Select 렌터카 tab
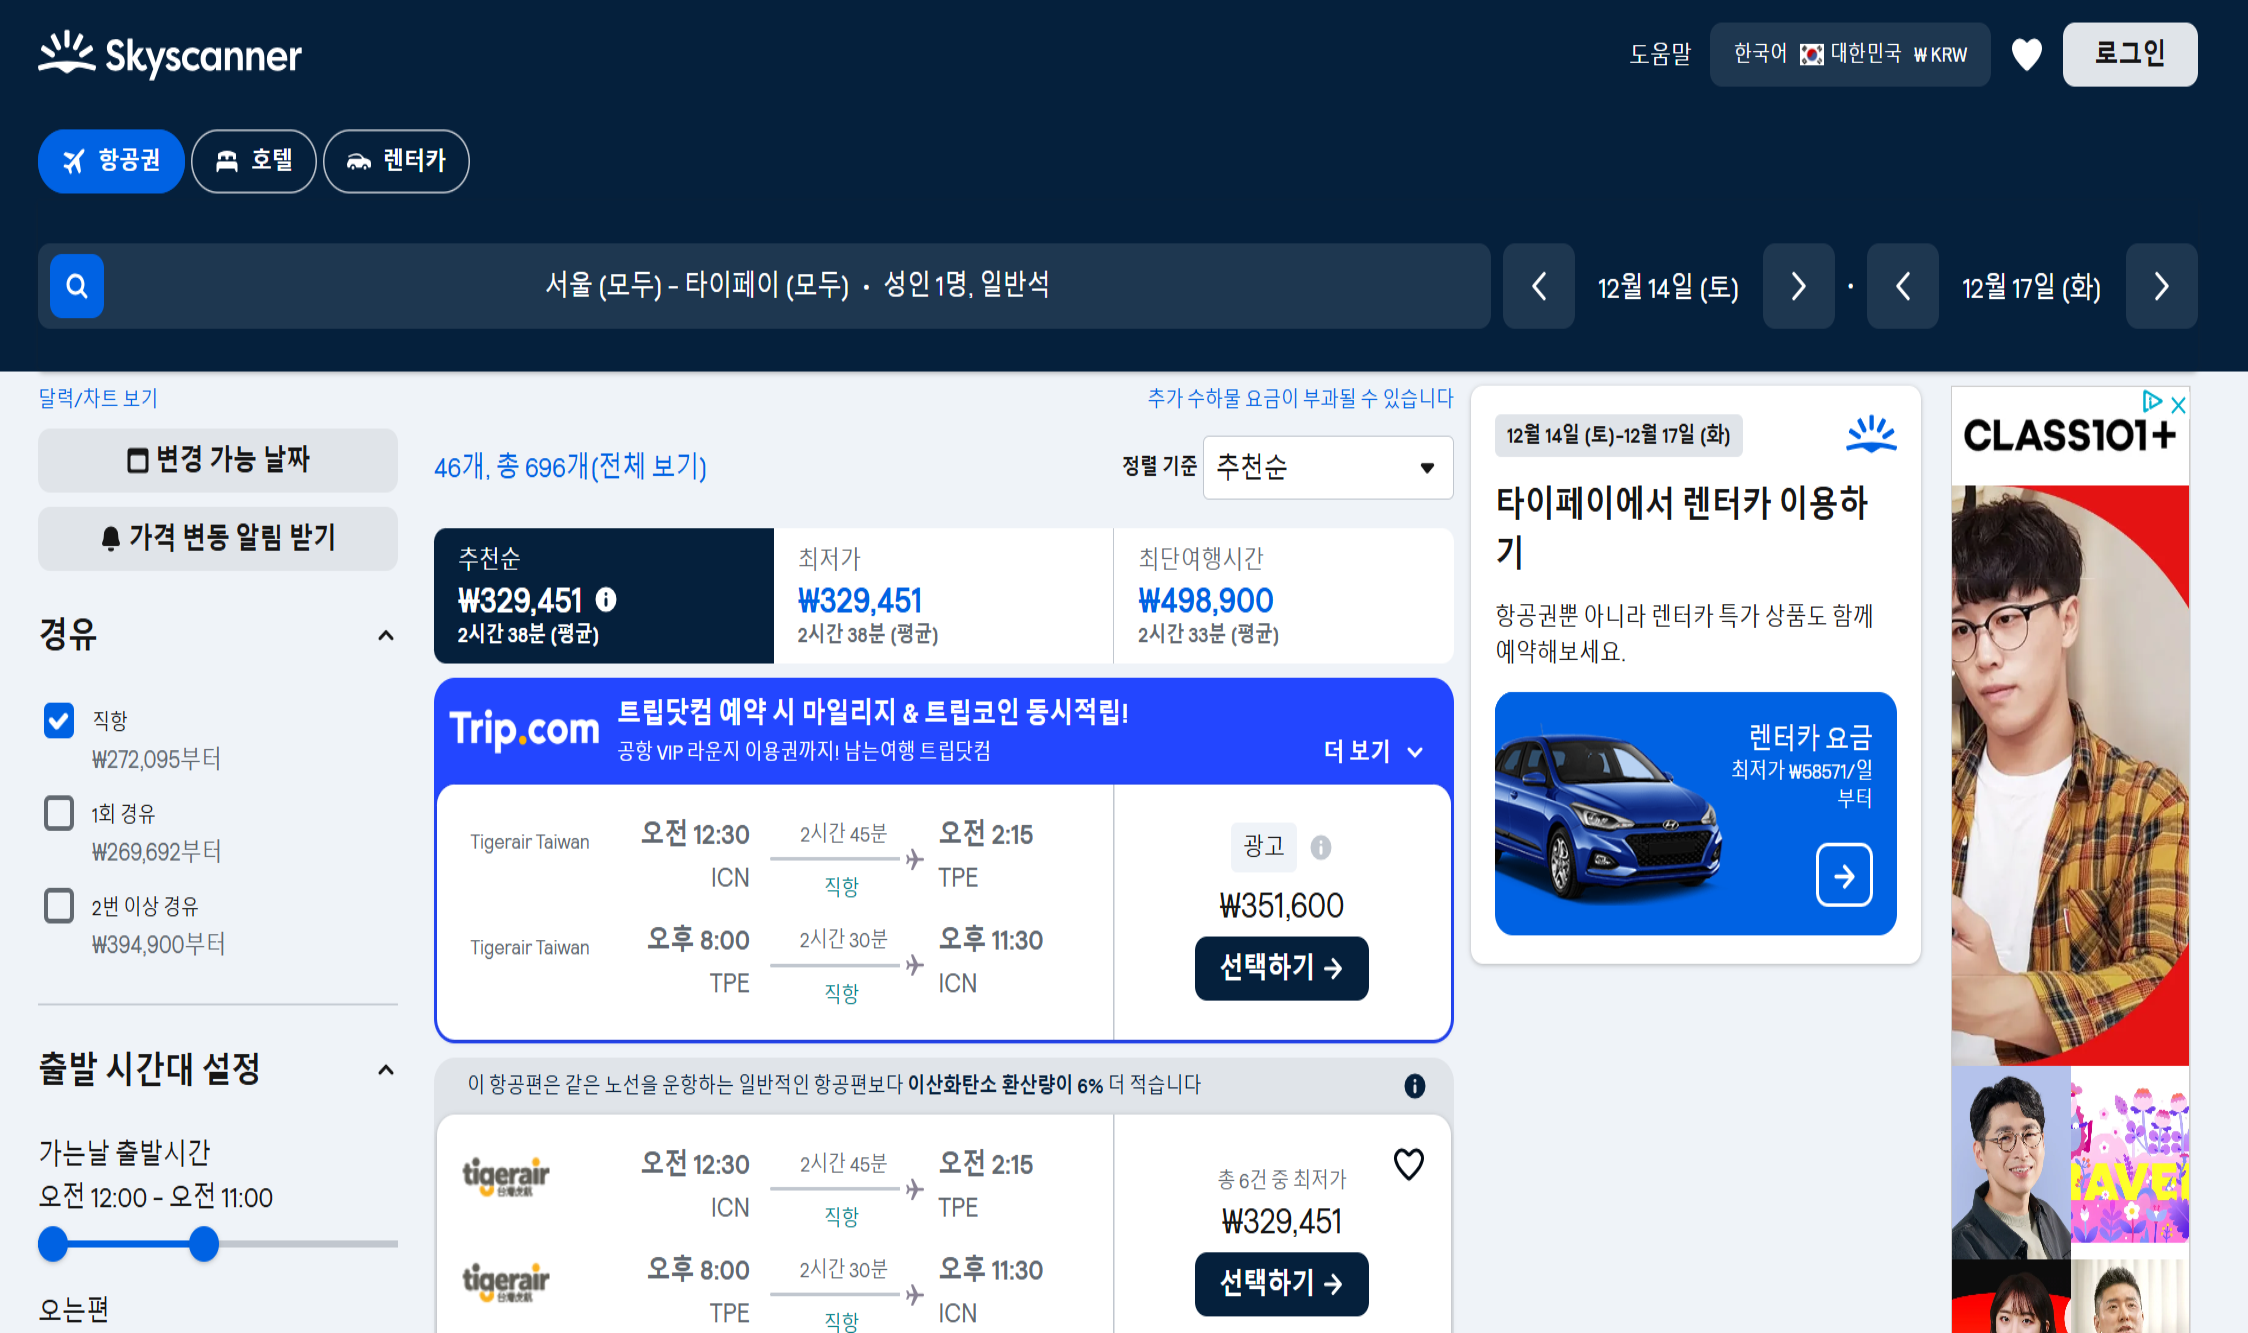The height and width of the screenshot is (1333, 2248). tap(396, 161)
